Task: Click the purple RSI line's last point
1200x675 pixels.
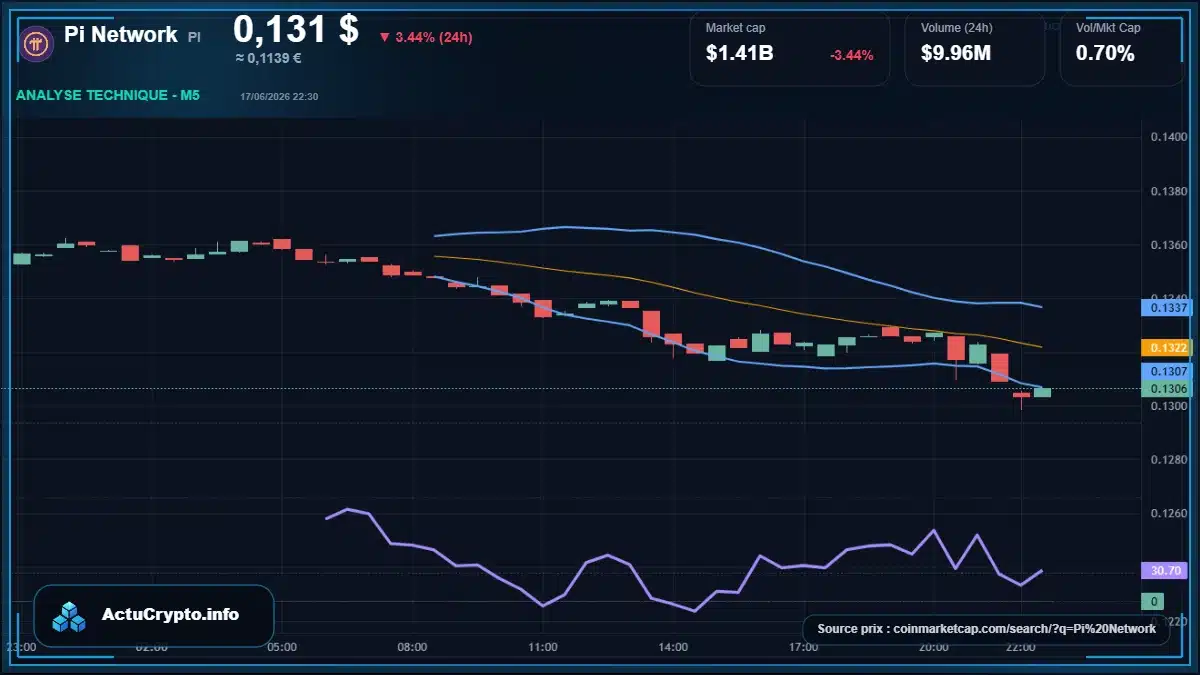Action: (1042, 571)
